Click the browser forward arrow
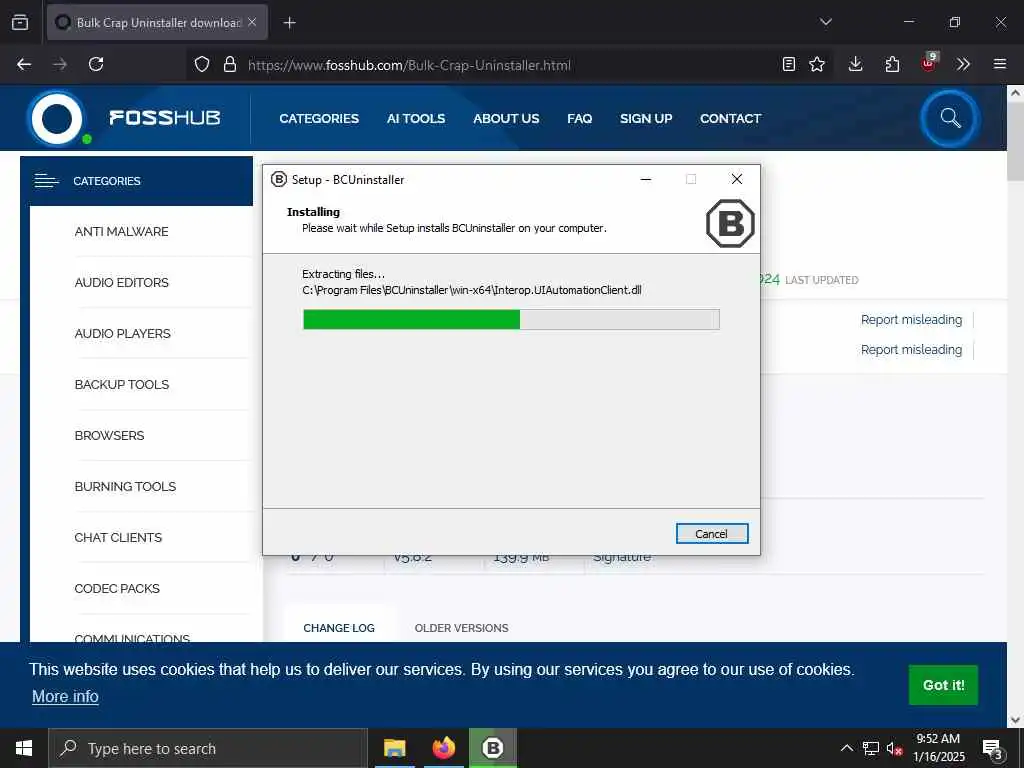The width and height of the screenshot is (1024, 768). pyautogui.click(x=60, y=64)
